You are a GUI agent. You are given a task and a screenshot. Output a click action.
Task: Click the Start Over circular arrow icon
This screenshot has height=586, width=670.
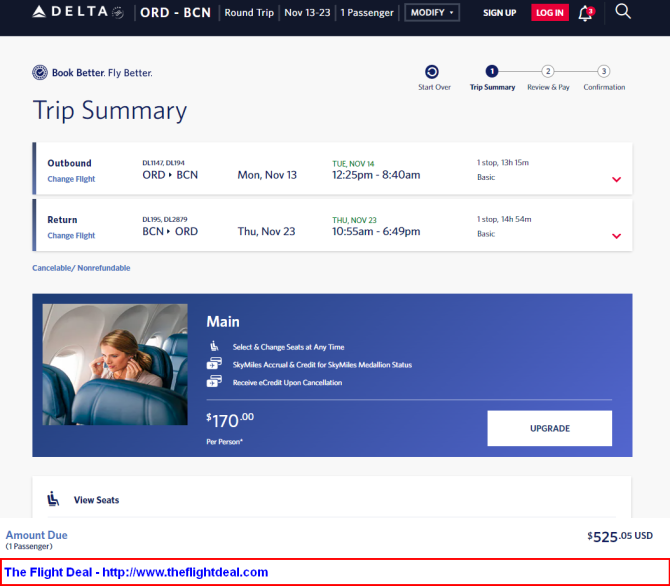point(432,72)
